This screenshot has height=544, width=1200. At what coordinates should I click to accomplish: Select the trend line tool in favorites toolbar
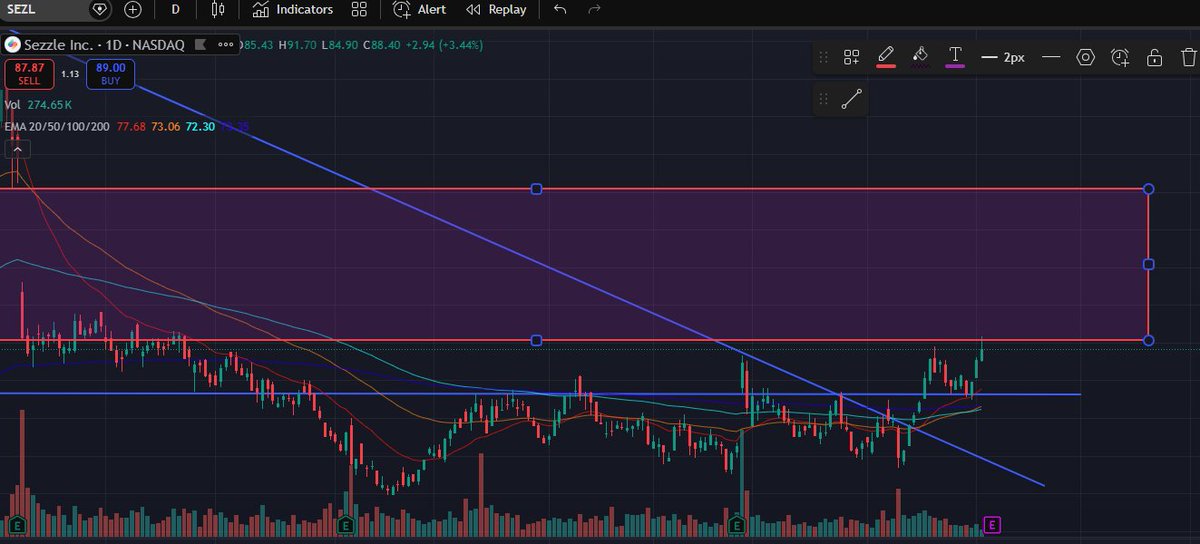[852, 99]
